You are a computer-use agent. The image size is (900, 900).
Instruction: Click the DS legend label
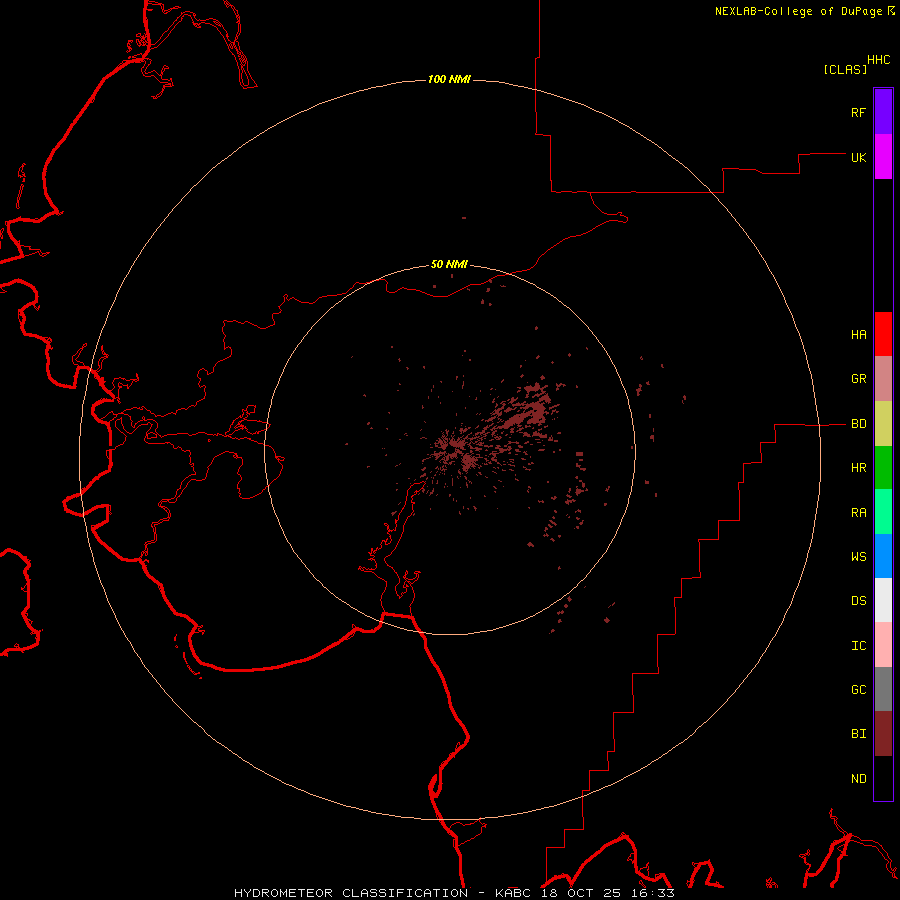[x=858, y=601]
